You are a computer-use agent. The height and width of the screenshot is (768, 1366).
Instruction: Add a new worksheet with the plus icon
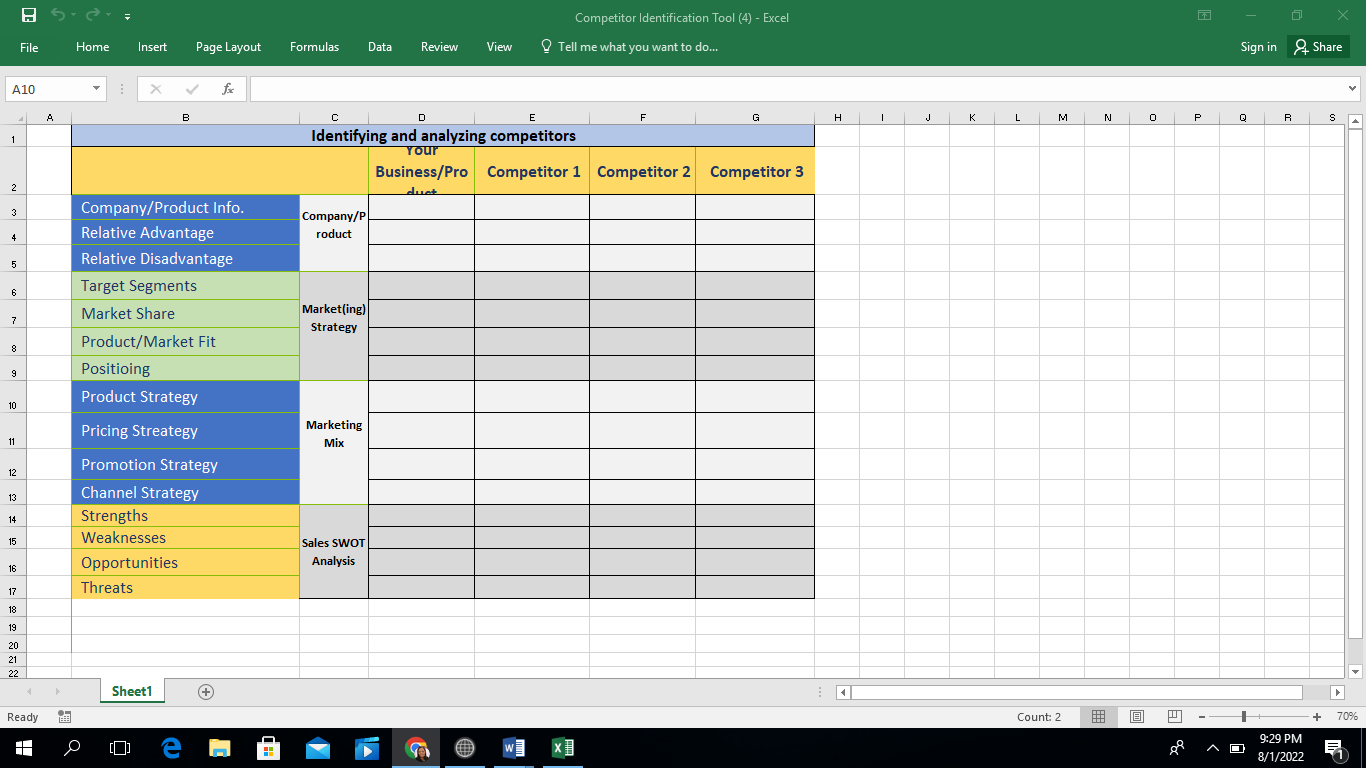[x=205, y=691]
